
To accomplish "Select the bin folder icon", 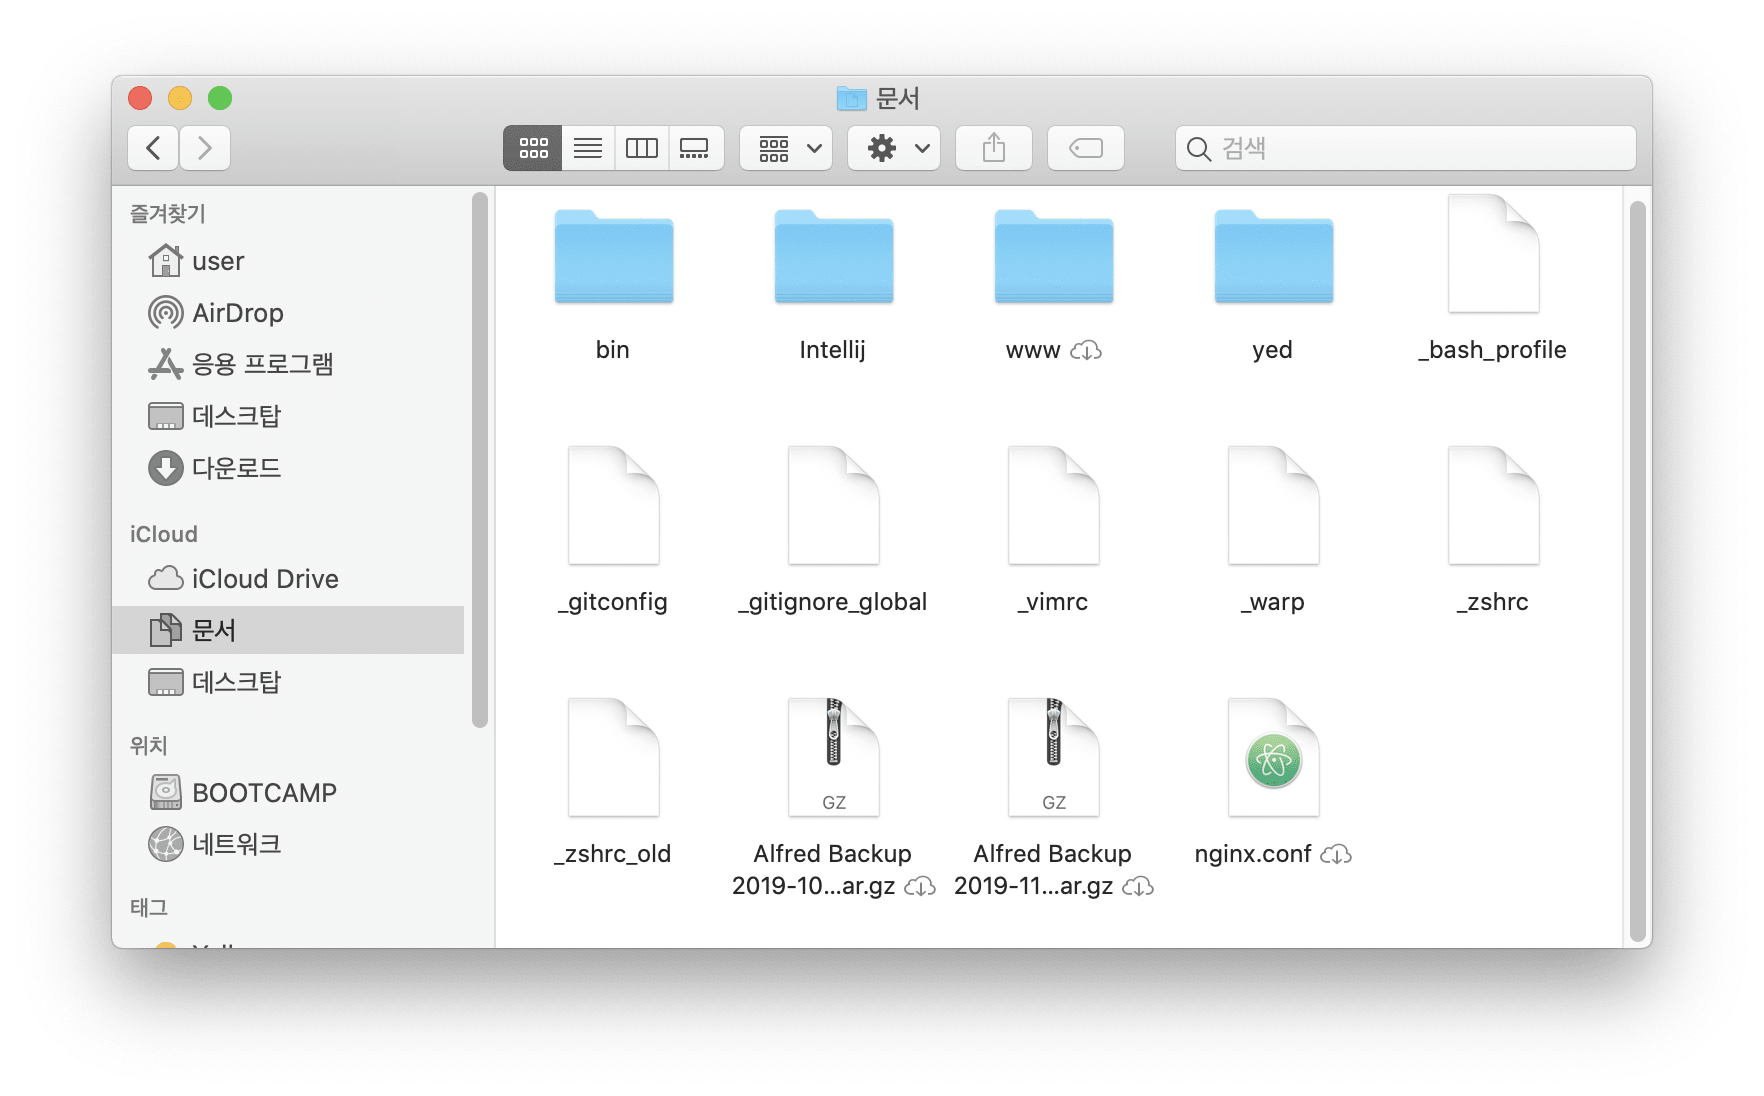I will (614, 256).
